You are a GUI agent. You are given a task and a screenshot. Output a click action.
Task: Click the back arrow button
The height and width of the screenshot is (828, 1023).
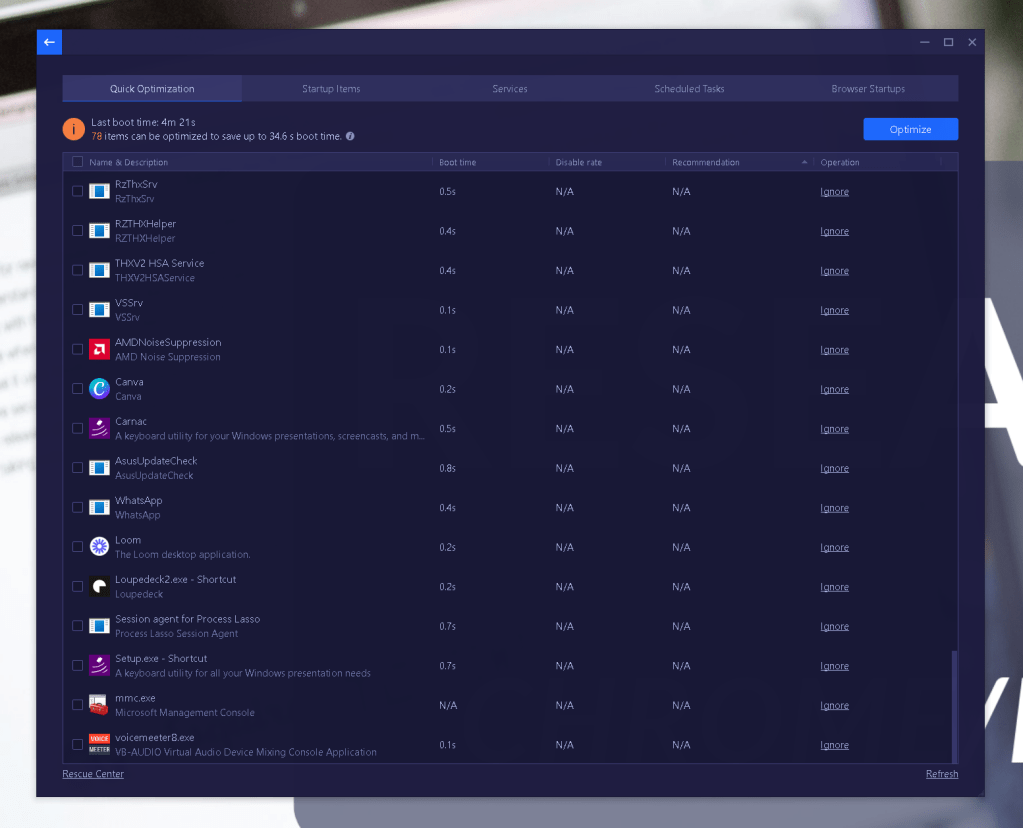pos(49,42)
